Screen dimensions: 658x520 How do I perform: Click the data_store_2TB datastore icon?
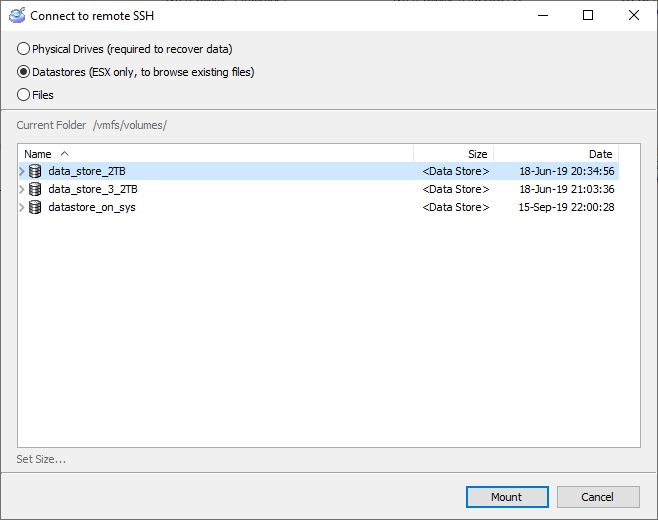click(35, 171)
